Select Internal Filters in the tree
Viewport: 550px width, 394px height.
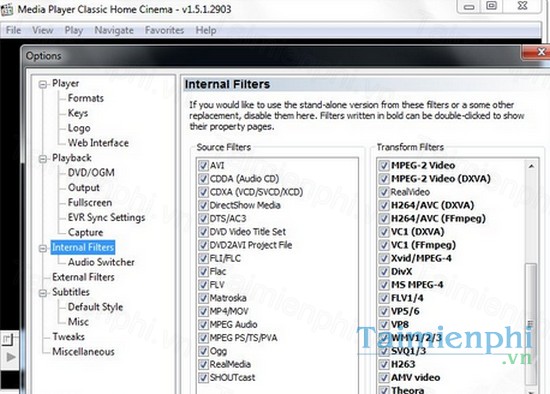pos(83,248)
